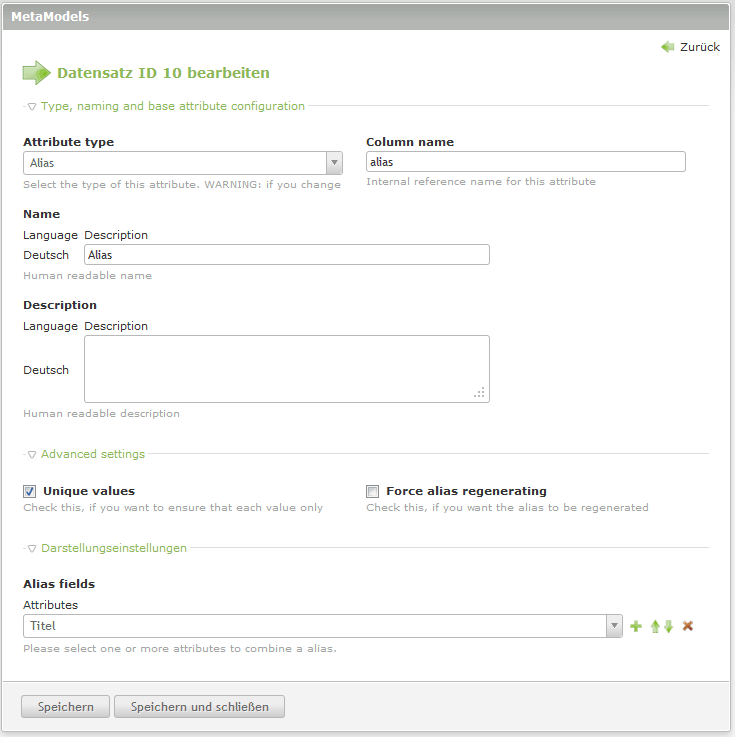
Task: Enable Force alias regenerating checkbox
Action: [x=373, y=492]
